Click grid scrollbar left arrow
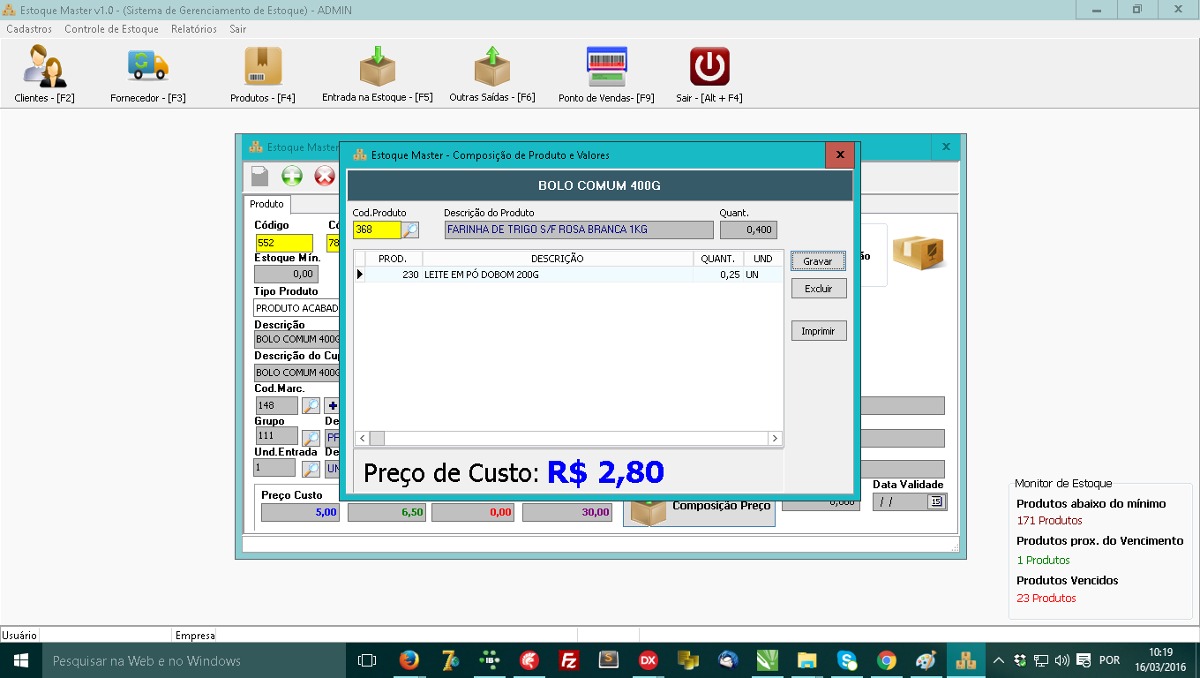This screenshot has width=1200, height=678. pyautogui.click(x=362, y=438)
